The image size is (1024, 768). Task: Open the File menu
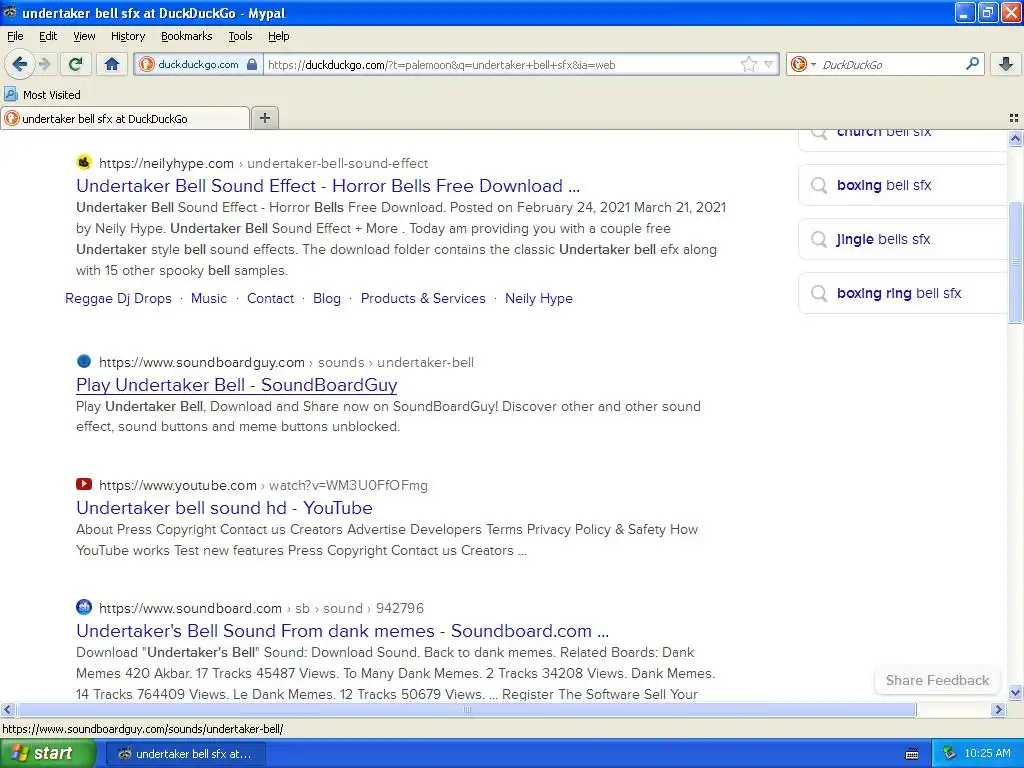point(15,36)
